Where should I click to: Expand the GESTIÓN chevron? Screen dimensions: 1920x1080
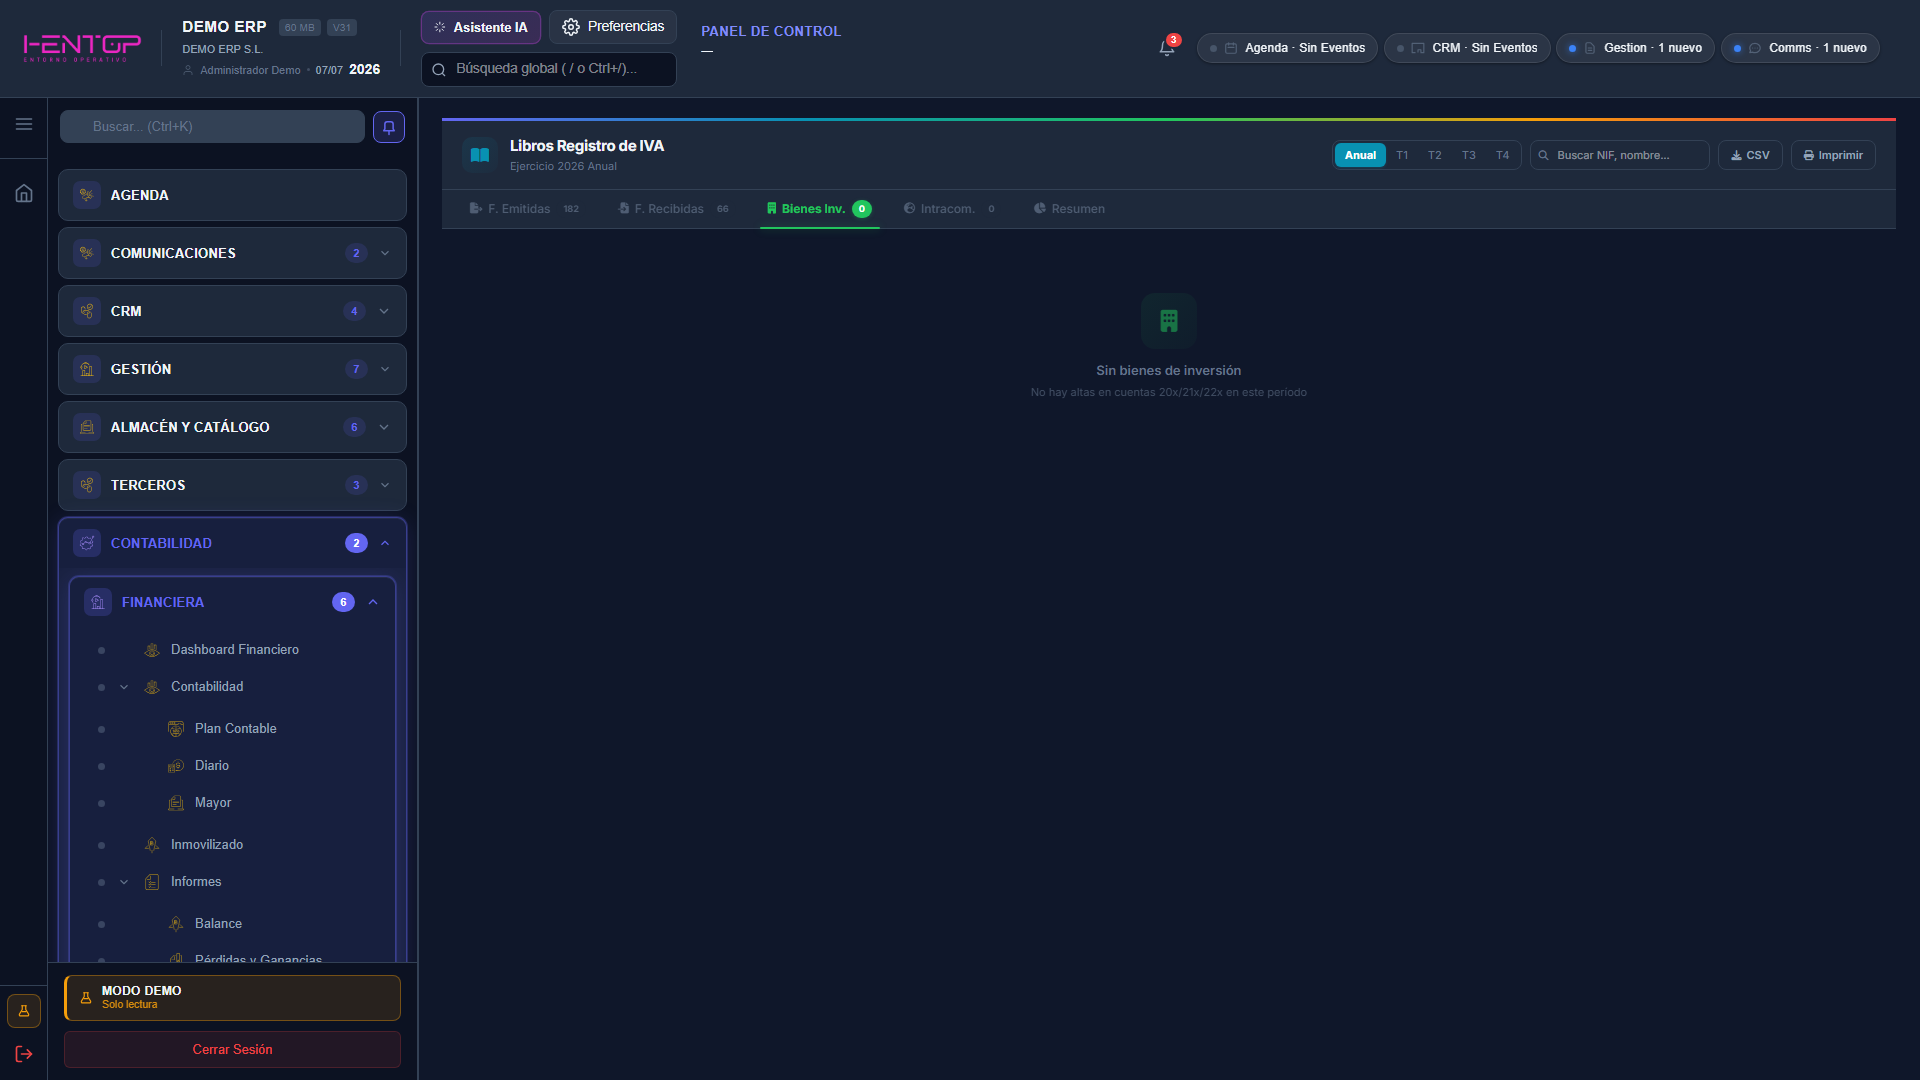385,369
